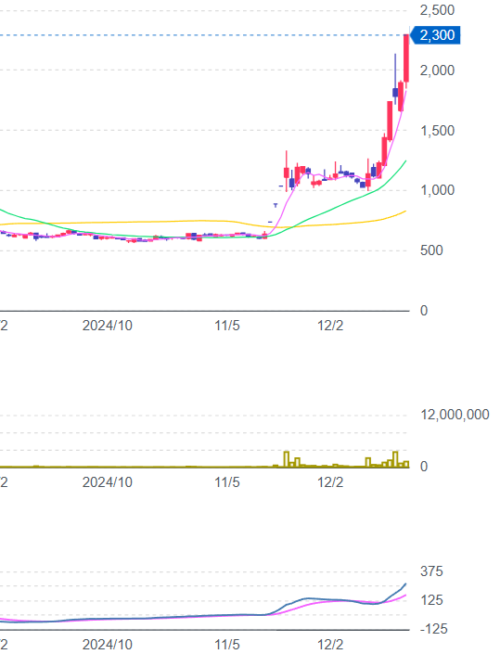Select the 12/2 date label under indicator chart
500x654 pixels.
coord(330,645)
